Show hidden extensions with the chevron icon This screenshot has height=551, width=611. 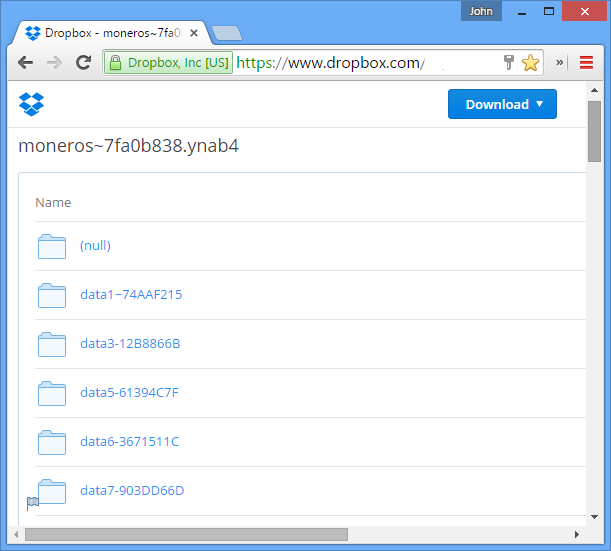click(560, 62)
